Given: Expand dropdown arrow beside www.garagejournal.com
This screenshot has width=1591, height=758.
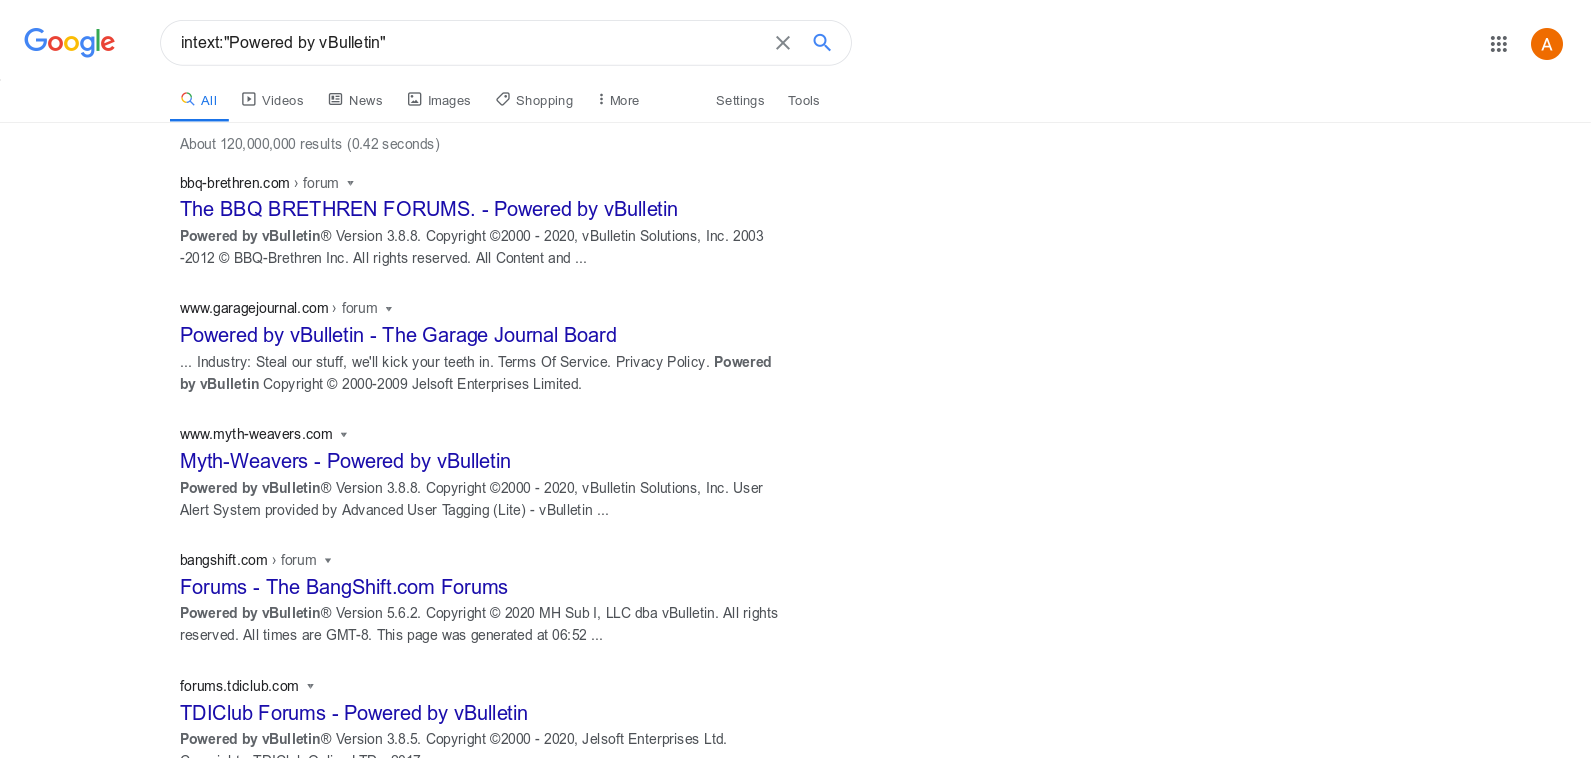Looking at the screenshot, I should [x=389, y=309].
